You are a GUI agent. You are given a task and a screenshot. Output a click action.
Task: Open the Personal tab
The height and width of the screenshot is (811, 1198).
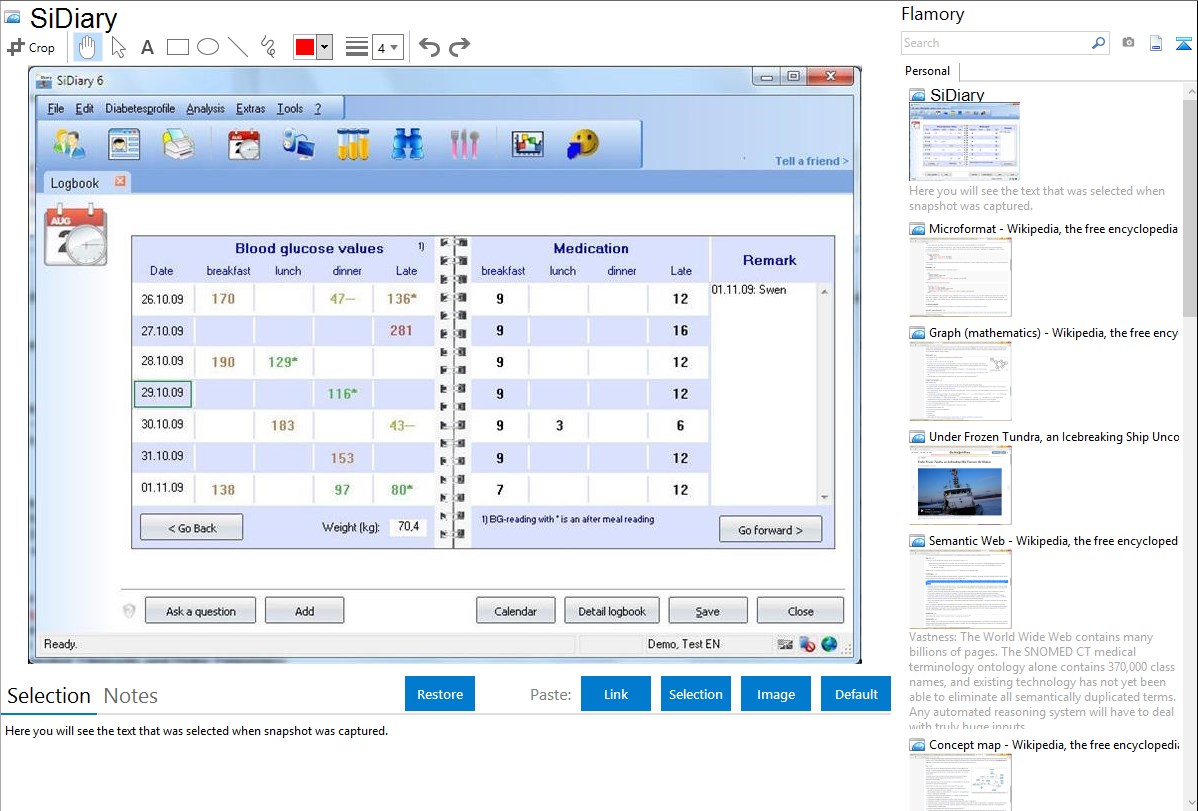(x=927, y=71)
